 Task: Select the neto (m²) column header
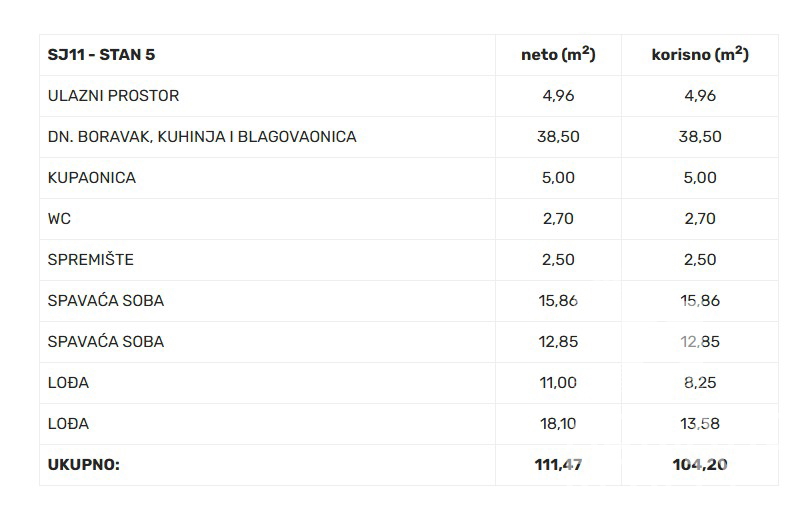coord(558,54)
